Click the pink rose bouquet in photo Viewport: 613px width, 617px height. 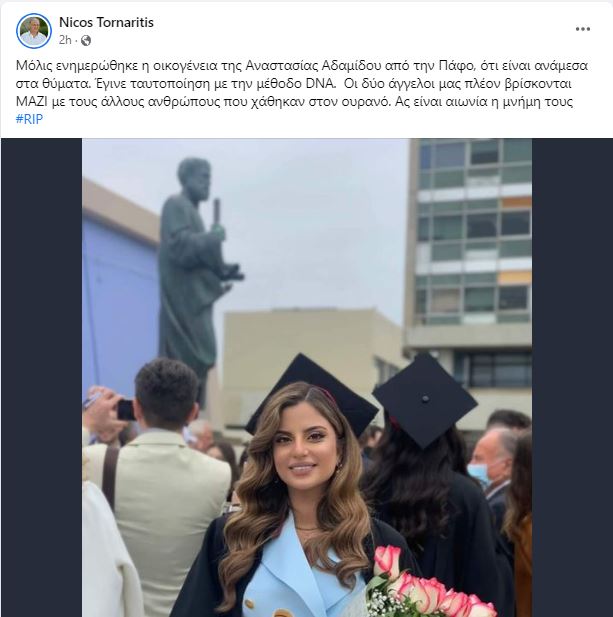point(427,584)
